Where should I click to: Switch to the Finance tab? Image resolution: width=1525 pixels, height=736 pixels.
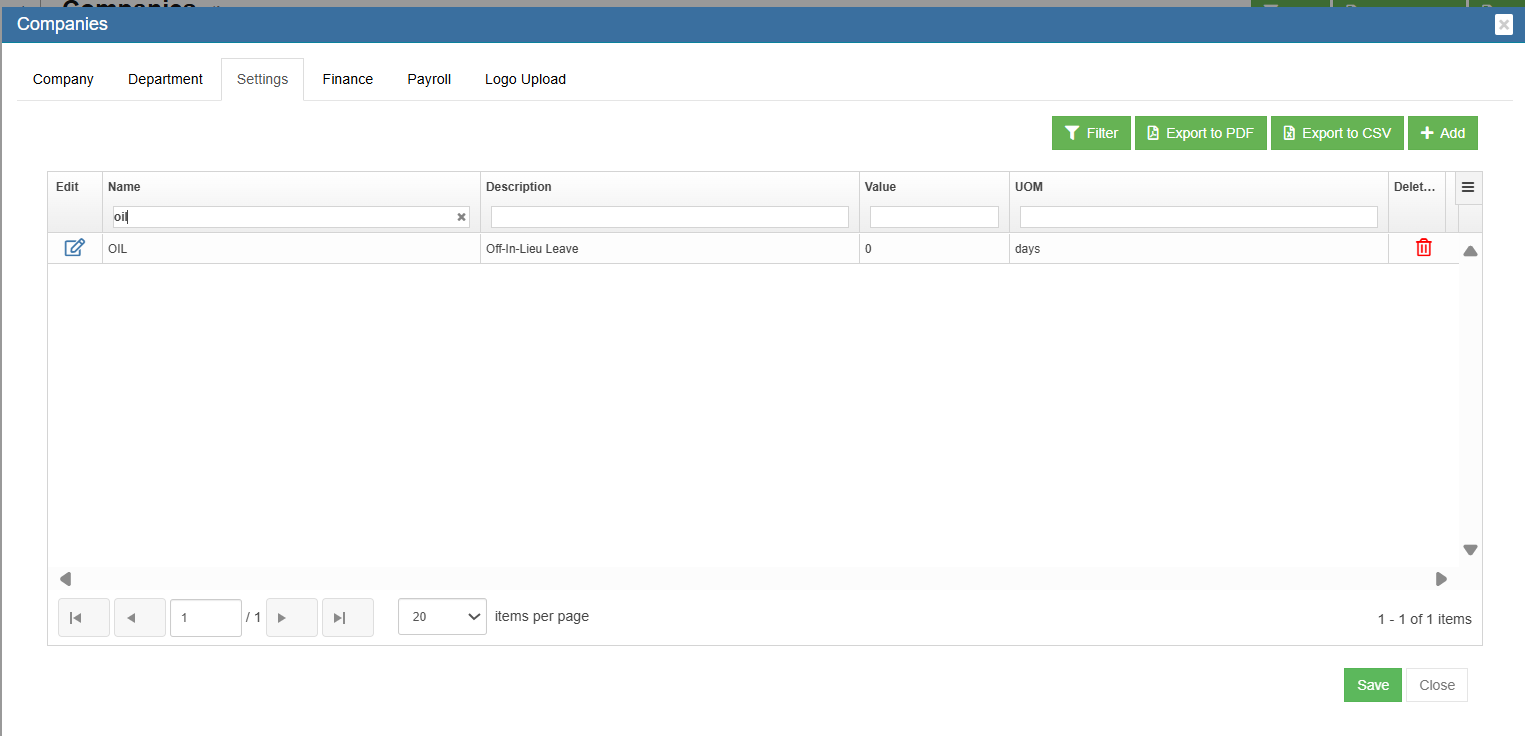pos(347,79)
